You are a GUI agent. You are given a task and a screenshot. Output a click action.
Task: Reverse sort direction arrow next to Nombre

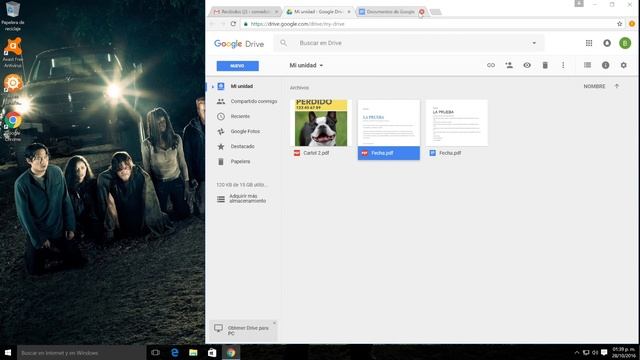coord(617,86)
